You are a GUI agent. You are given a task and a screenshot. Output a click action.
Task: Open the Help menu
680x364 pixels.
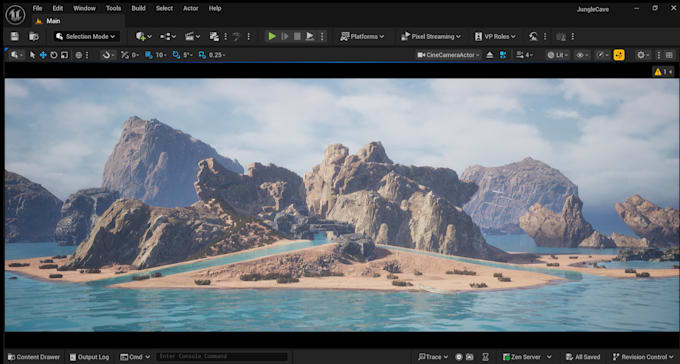215,8
